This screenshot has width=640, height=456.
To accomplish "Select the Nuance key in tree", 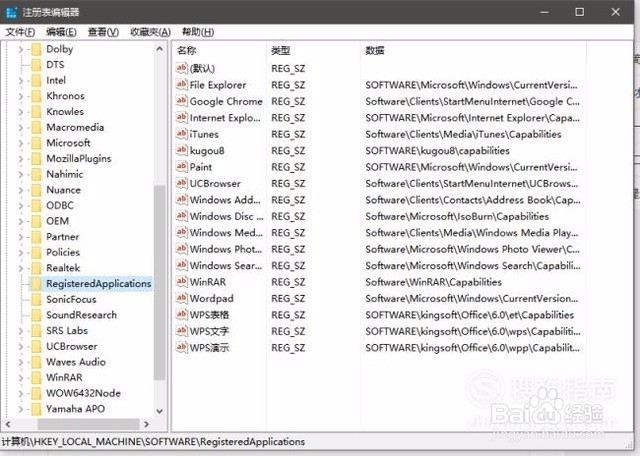I will pos(63,190).
